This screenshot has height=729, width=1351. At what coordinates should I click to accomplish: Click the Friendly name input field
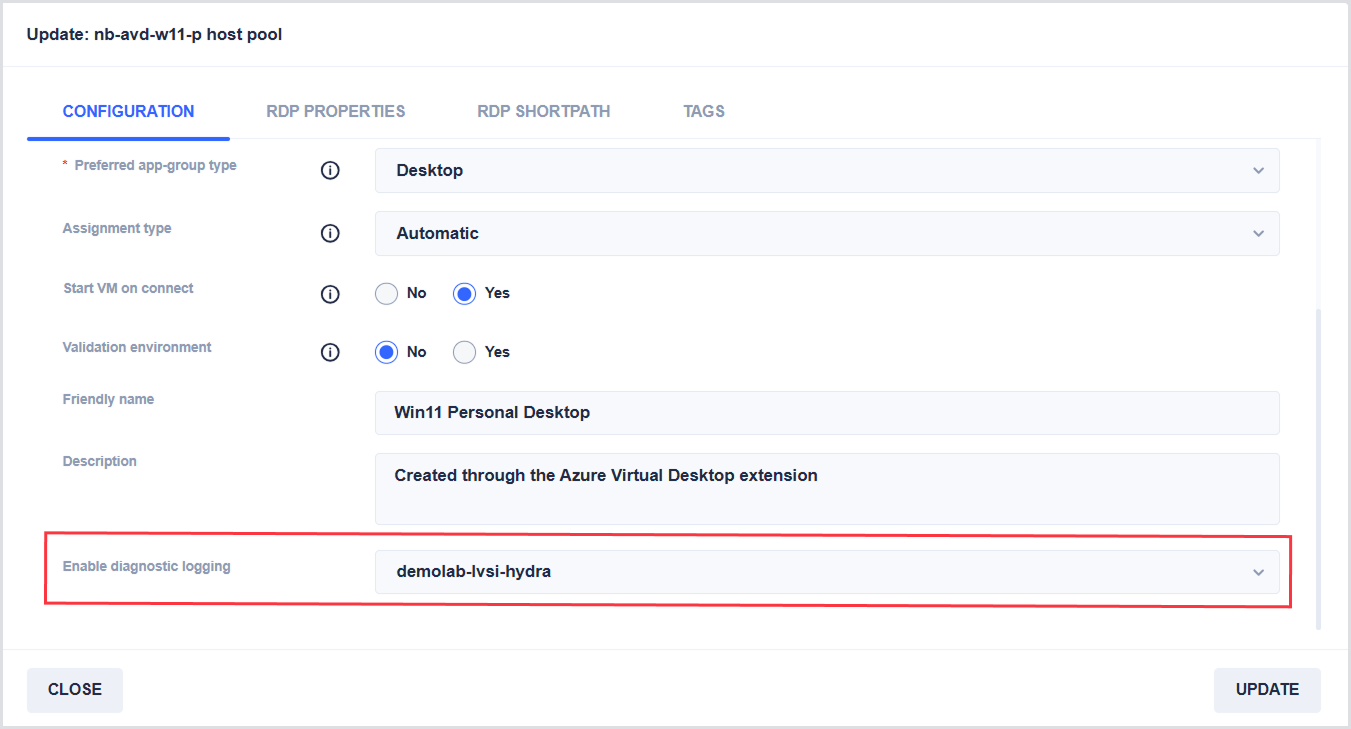pos(827,413)
